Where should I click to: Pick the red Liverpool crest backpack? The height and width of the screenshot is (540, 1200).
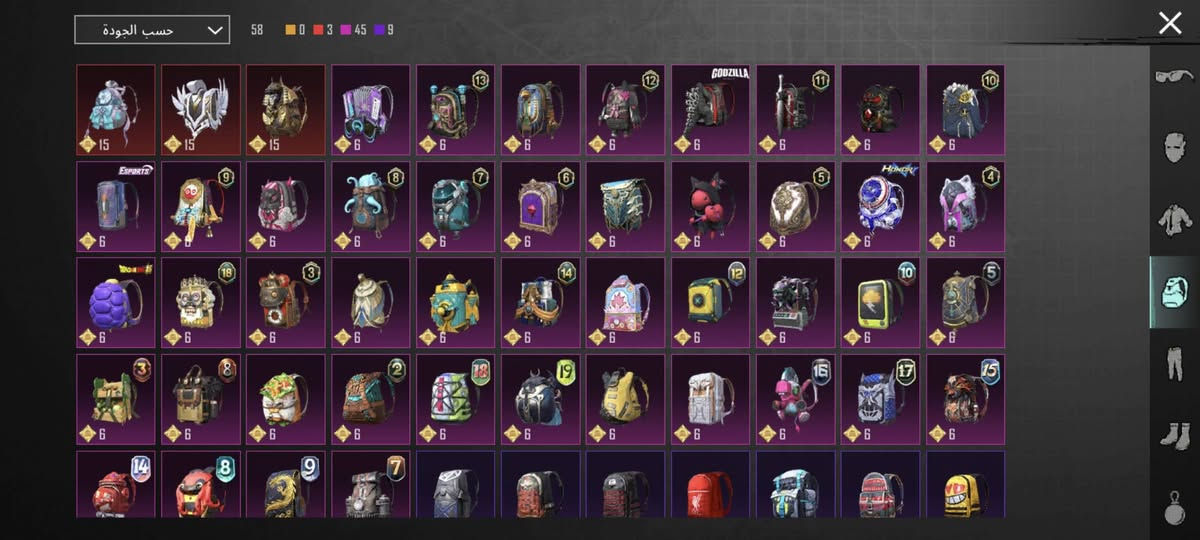[x=710, y=485]
